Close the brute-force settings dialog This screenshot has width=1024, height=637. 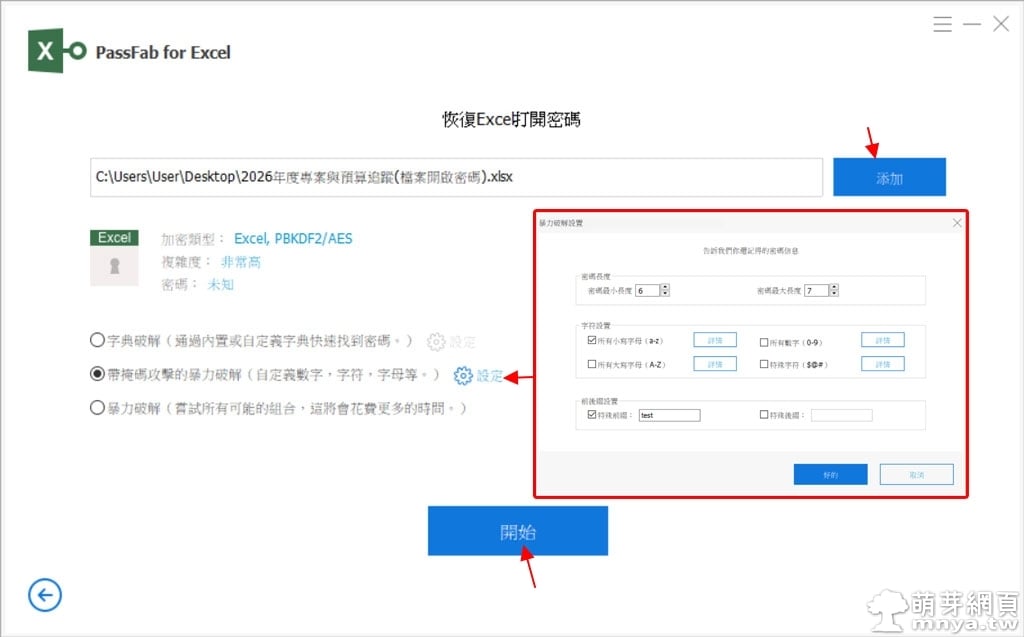(957, 223)
